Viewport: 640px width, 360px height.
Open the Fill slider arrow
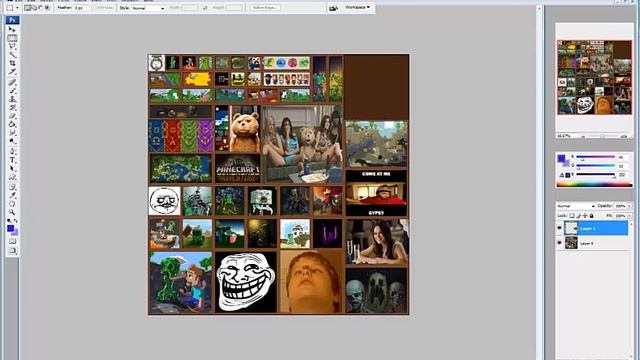coord(629,216)
